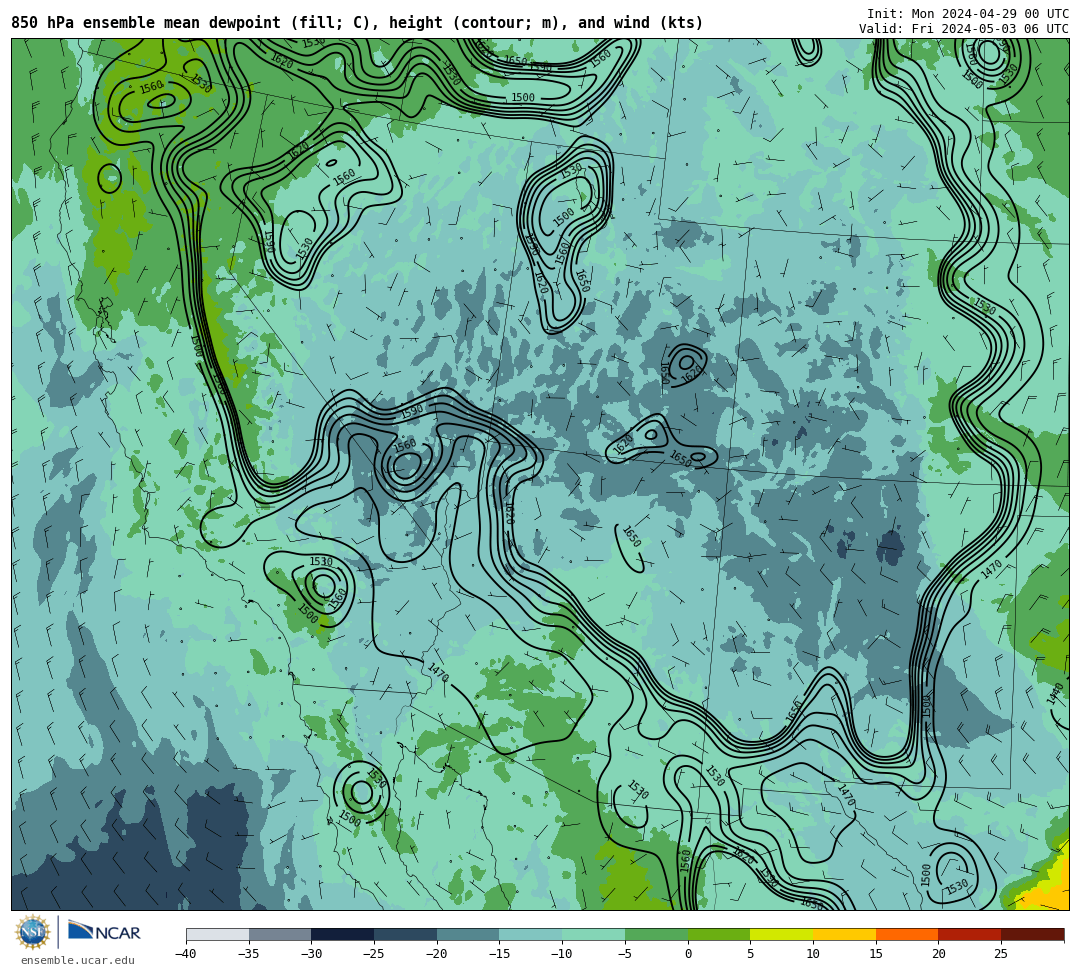Click the -40 colorbar tick label

click(185, 954)
